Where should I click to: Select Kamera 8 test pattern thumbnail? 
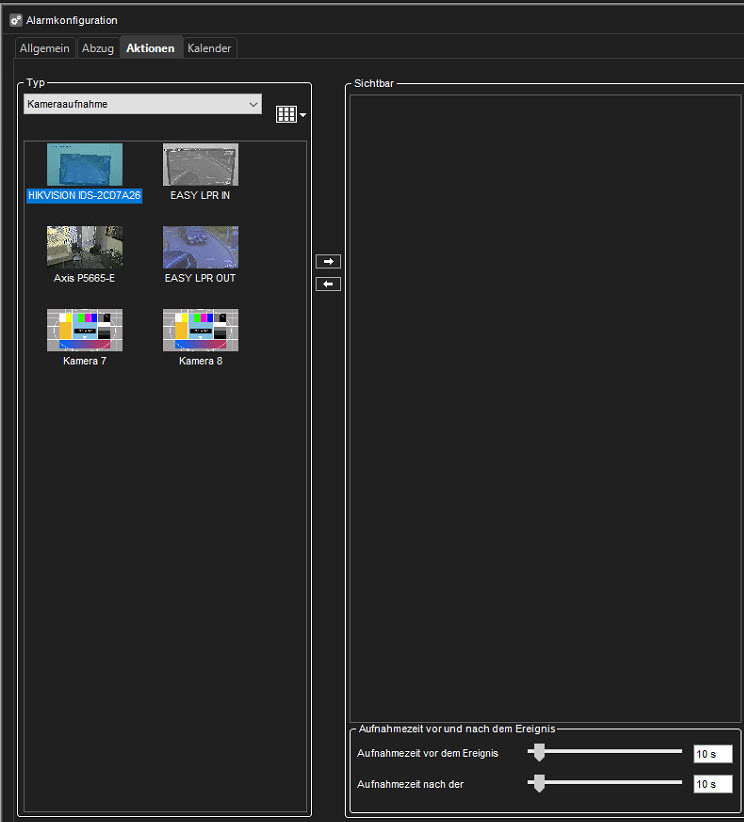coord(201,330)
